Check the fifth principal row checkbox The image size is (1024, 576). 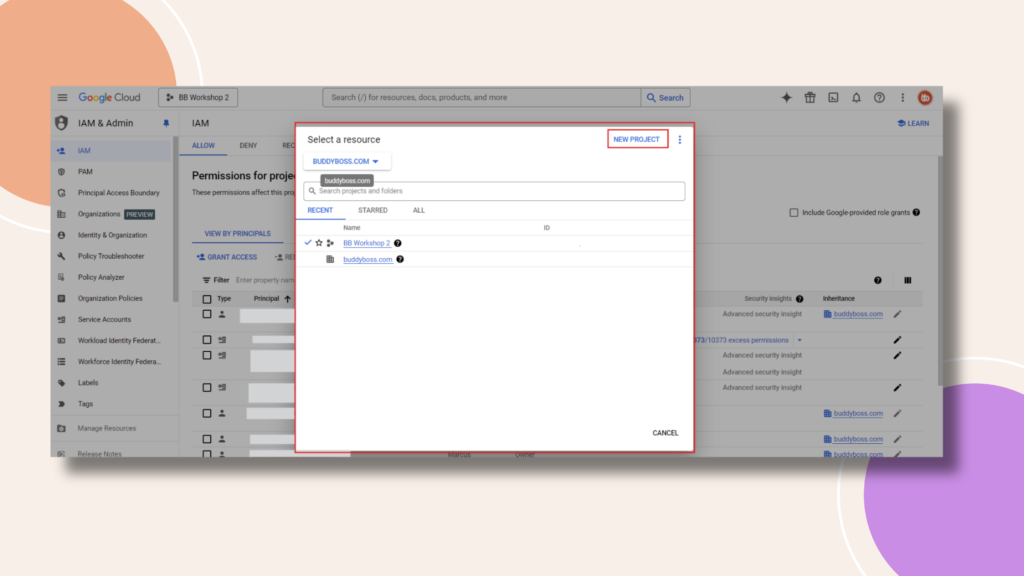tap(206, 413)
